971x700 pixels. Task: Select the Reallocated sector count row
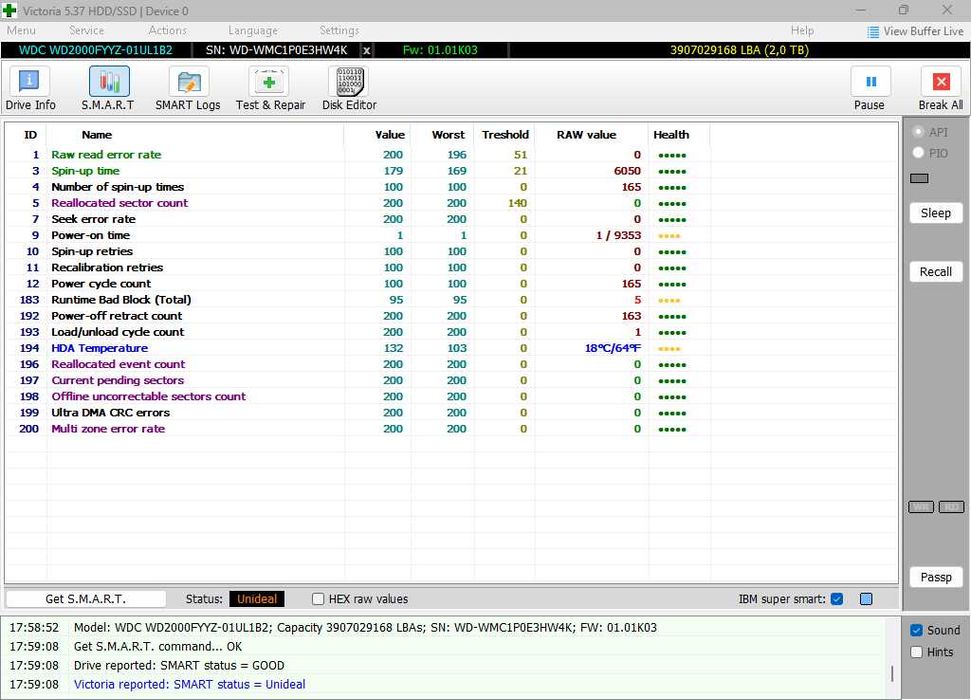(451, 203)
